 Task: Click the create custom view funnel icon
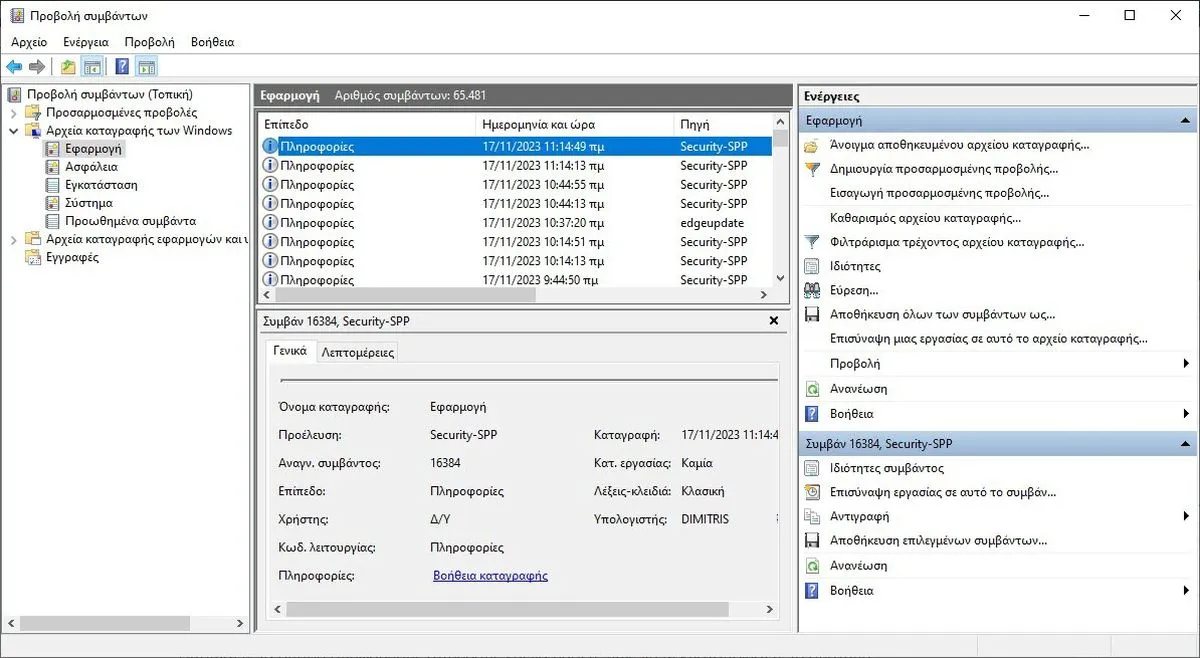tap(812, 169)
